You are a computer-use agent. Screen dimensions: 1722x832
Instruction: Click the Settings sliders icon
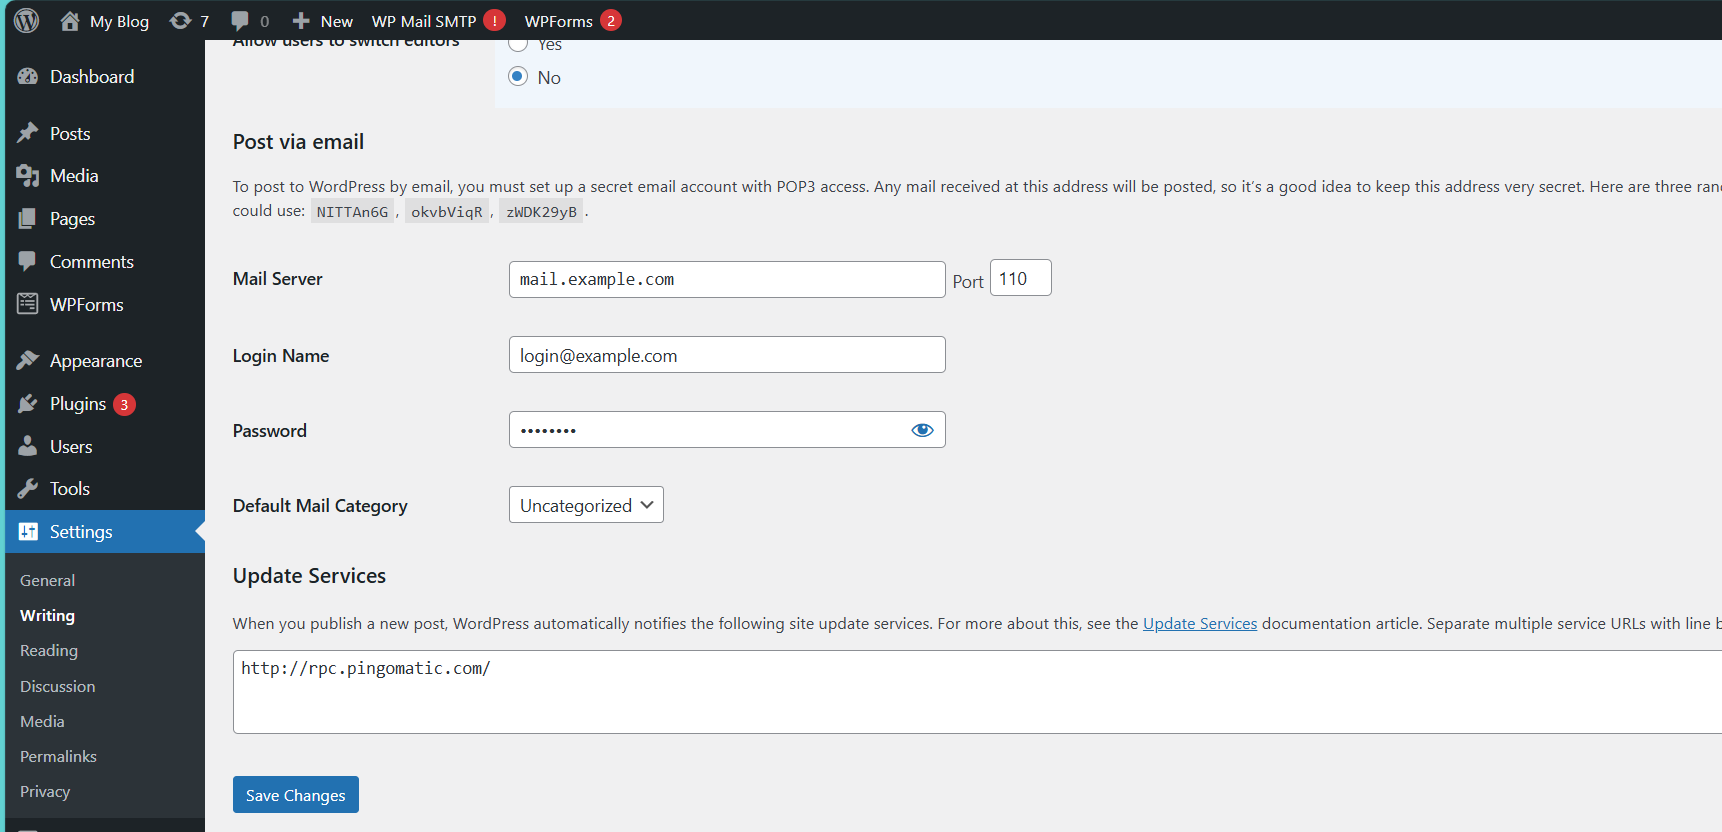(x=28, y=531)
